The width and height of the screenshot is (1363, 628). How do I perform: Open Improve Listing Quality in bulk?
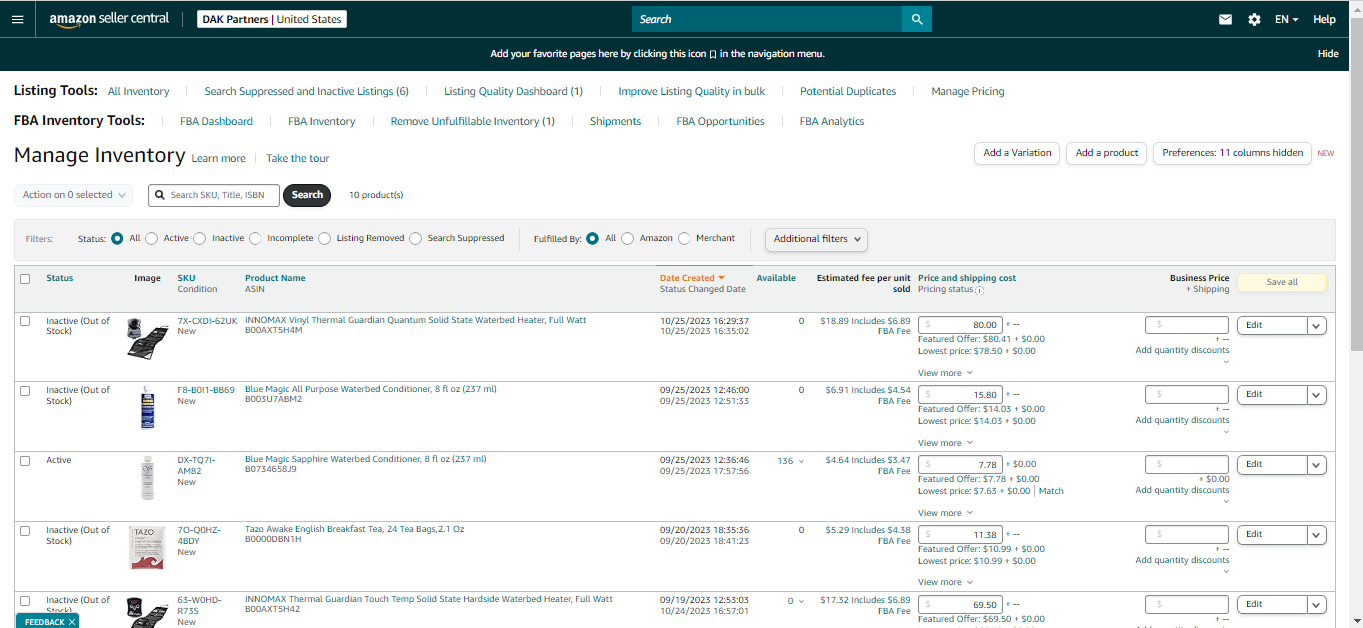point(691,91)
